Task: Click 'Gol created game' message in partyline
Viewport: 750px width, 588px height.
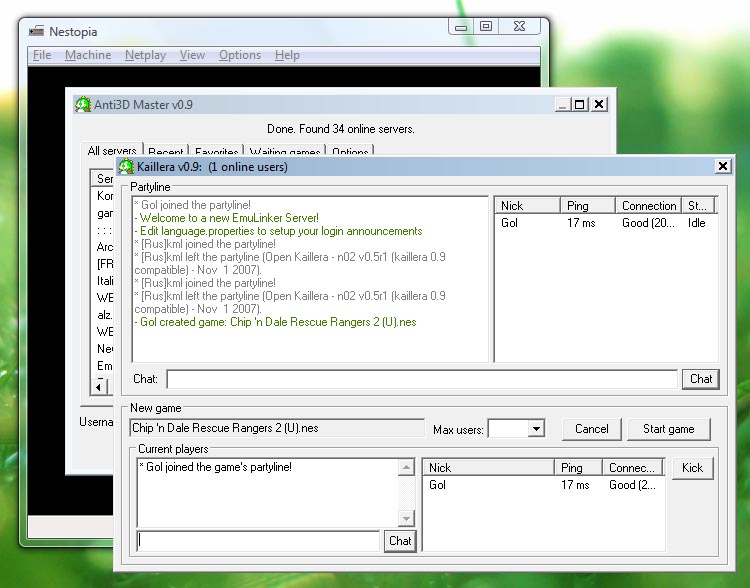Action: pyautogui.click(x=276, y=322)
